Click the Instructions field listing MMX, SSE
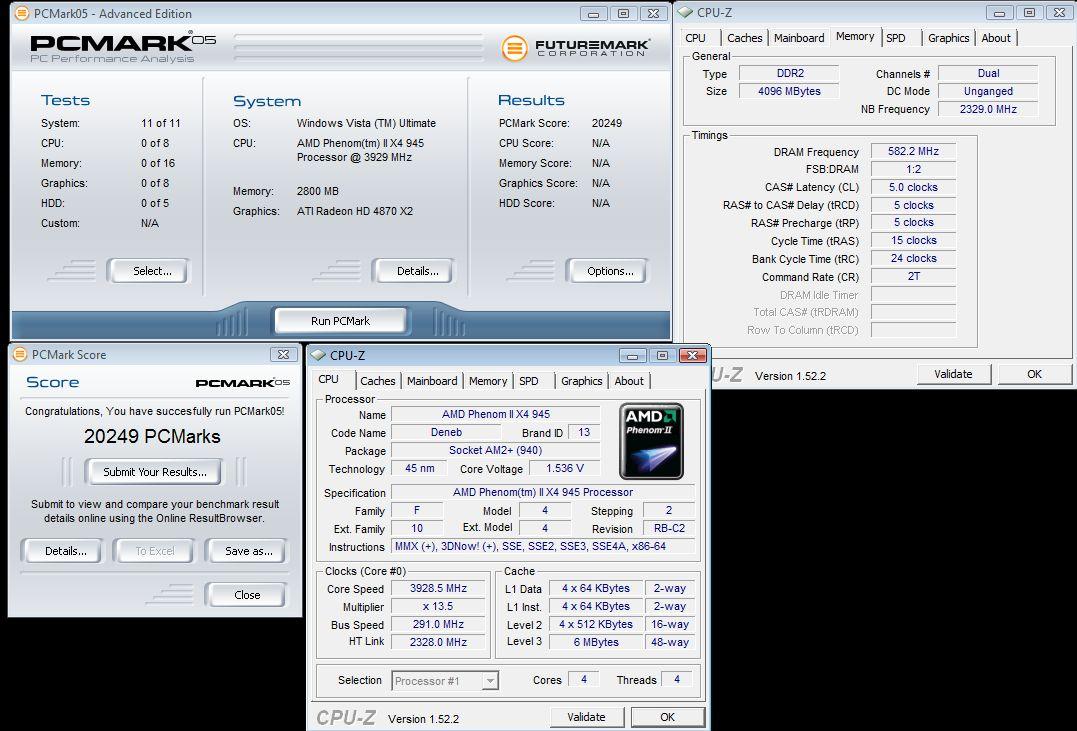 pos(543,546)
